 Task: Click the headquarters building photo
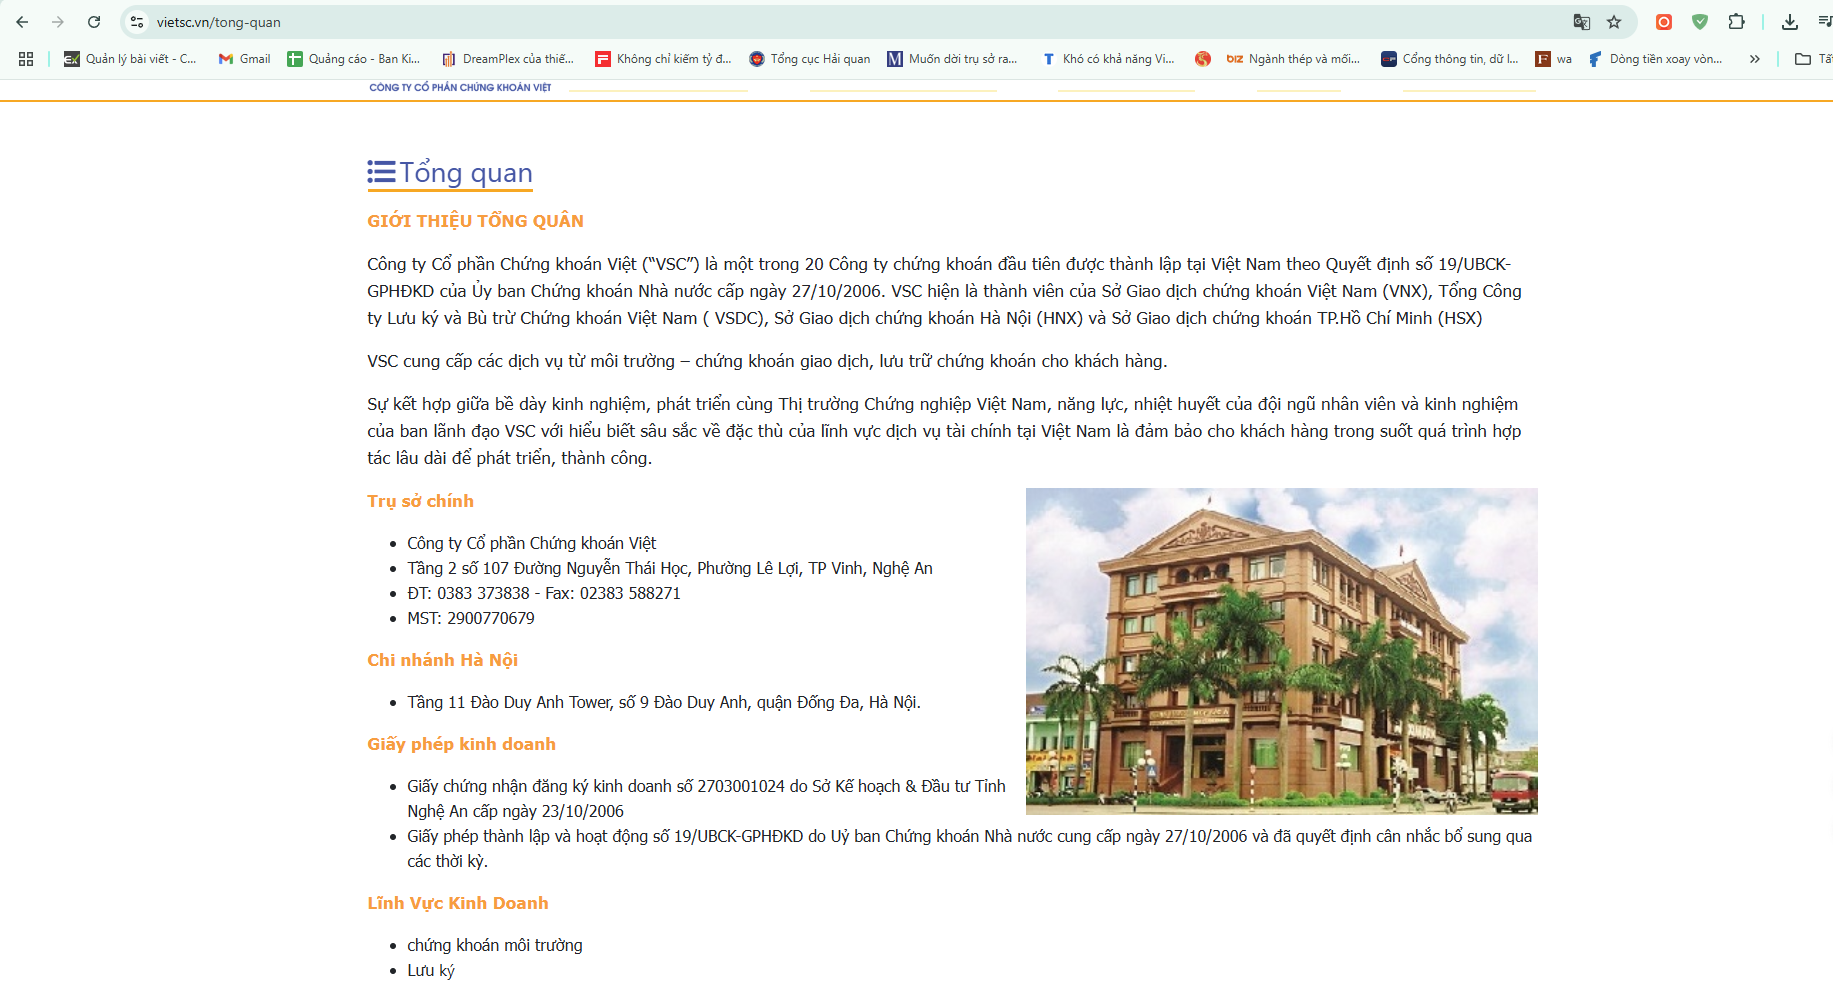tap(1282, 651)
